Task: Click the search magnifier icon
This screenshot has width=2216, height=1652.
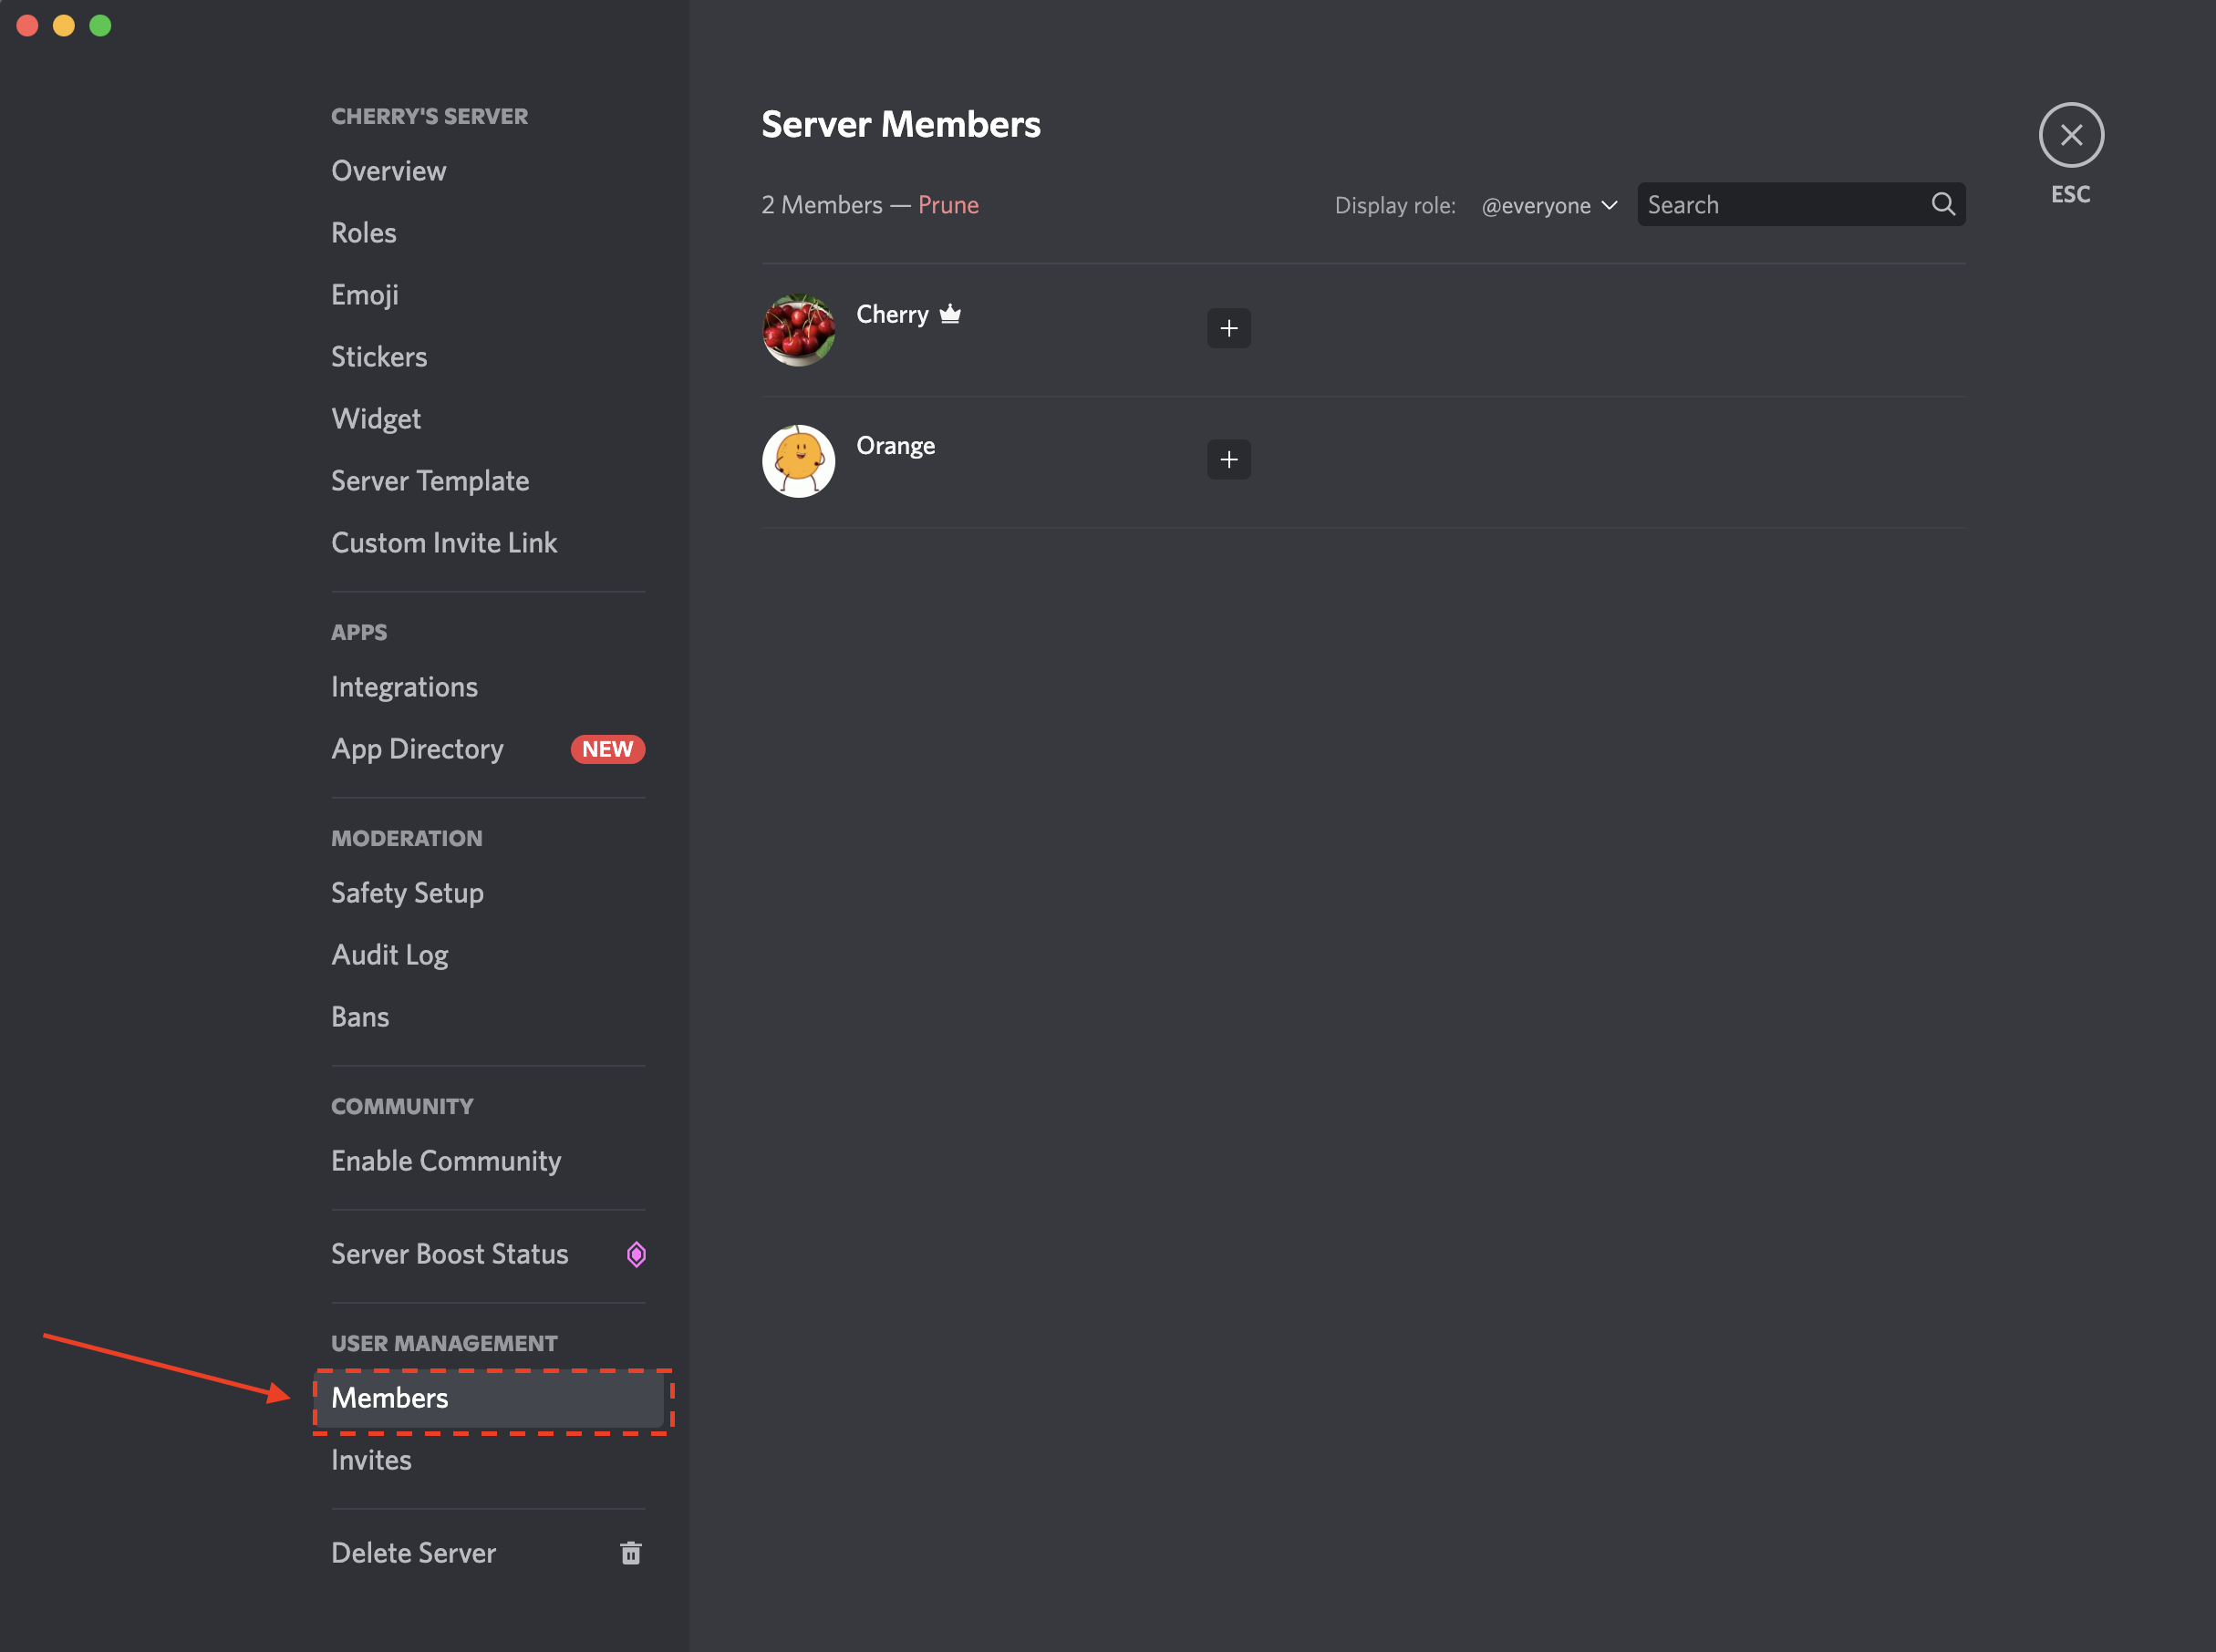Action: (x=1943, y=203)
